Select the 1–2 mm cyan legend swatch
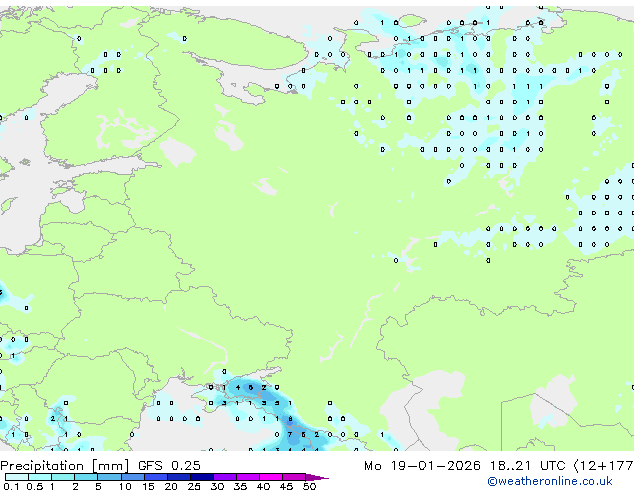 [x=63, y=477]
